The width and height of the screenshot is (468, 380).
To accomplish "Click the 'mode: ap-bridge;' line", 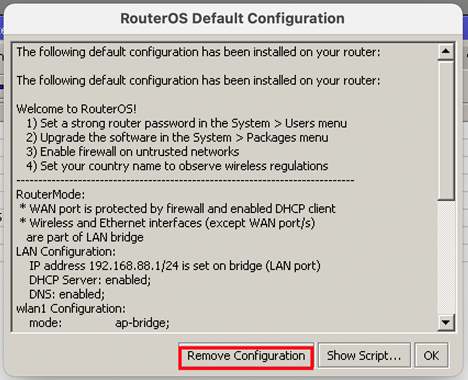I will pyautogui.click(x=99, y=323).
